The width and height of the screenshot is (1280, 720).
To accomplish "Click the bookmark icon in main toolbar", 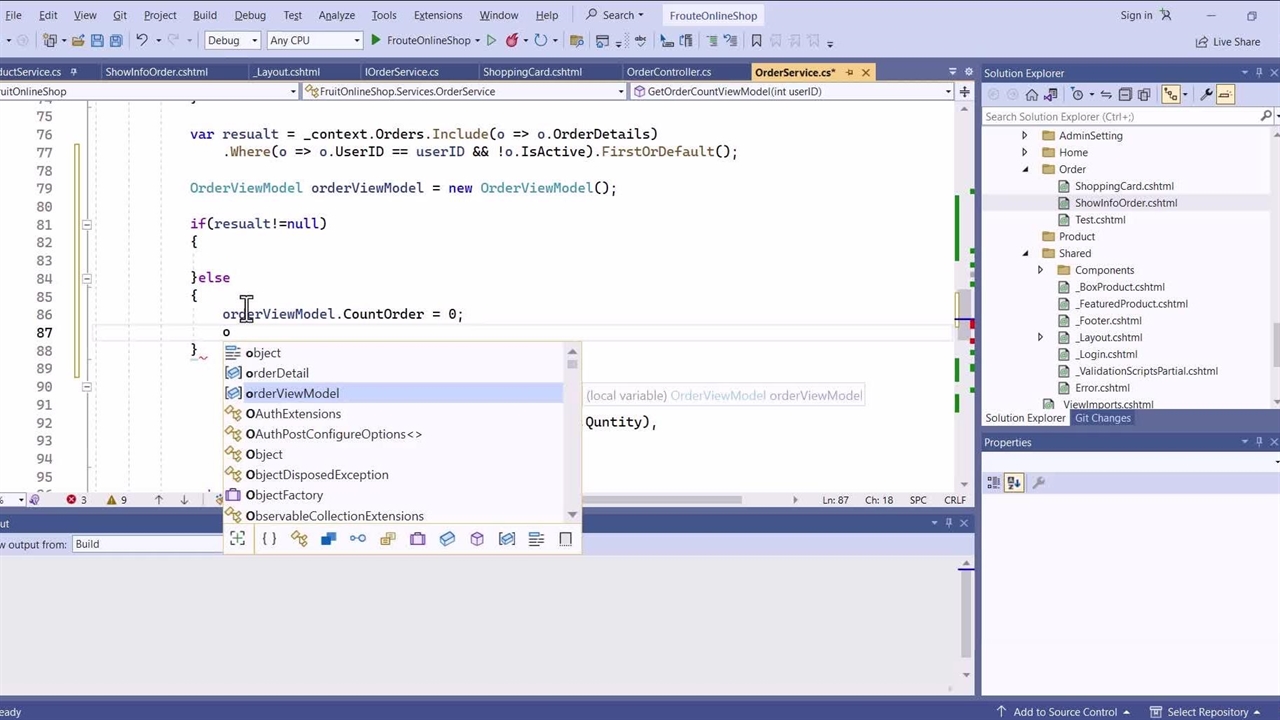I will pyautogui.click(x=756, y=41).
